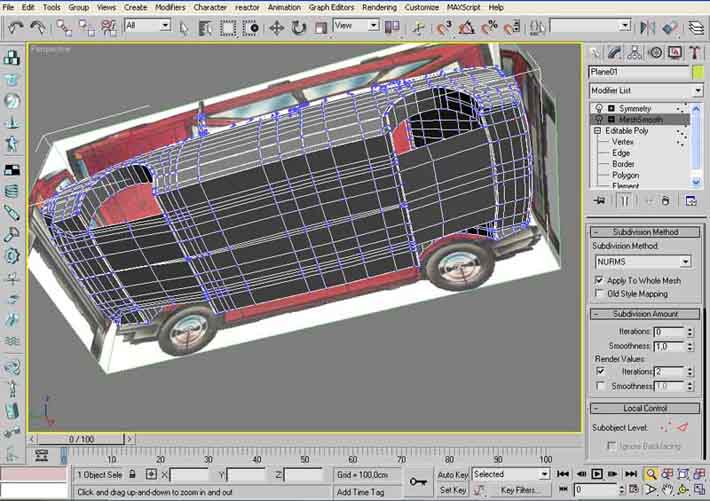Open the Modifiers menu
Screen dimensions: 710x501
point(169,7)
